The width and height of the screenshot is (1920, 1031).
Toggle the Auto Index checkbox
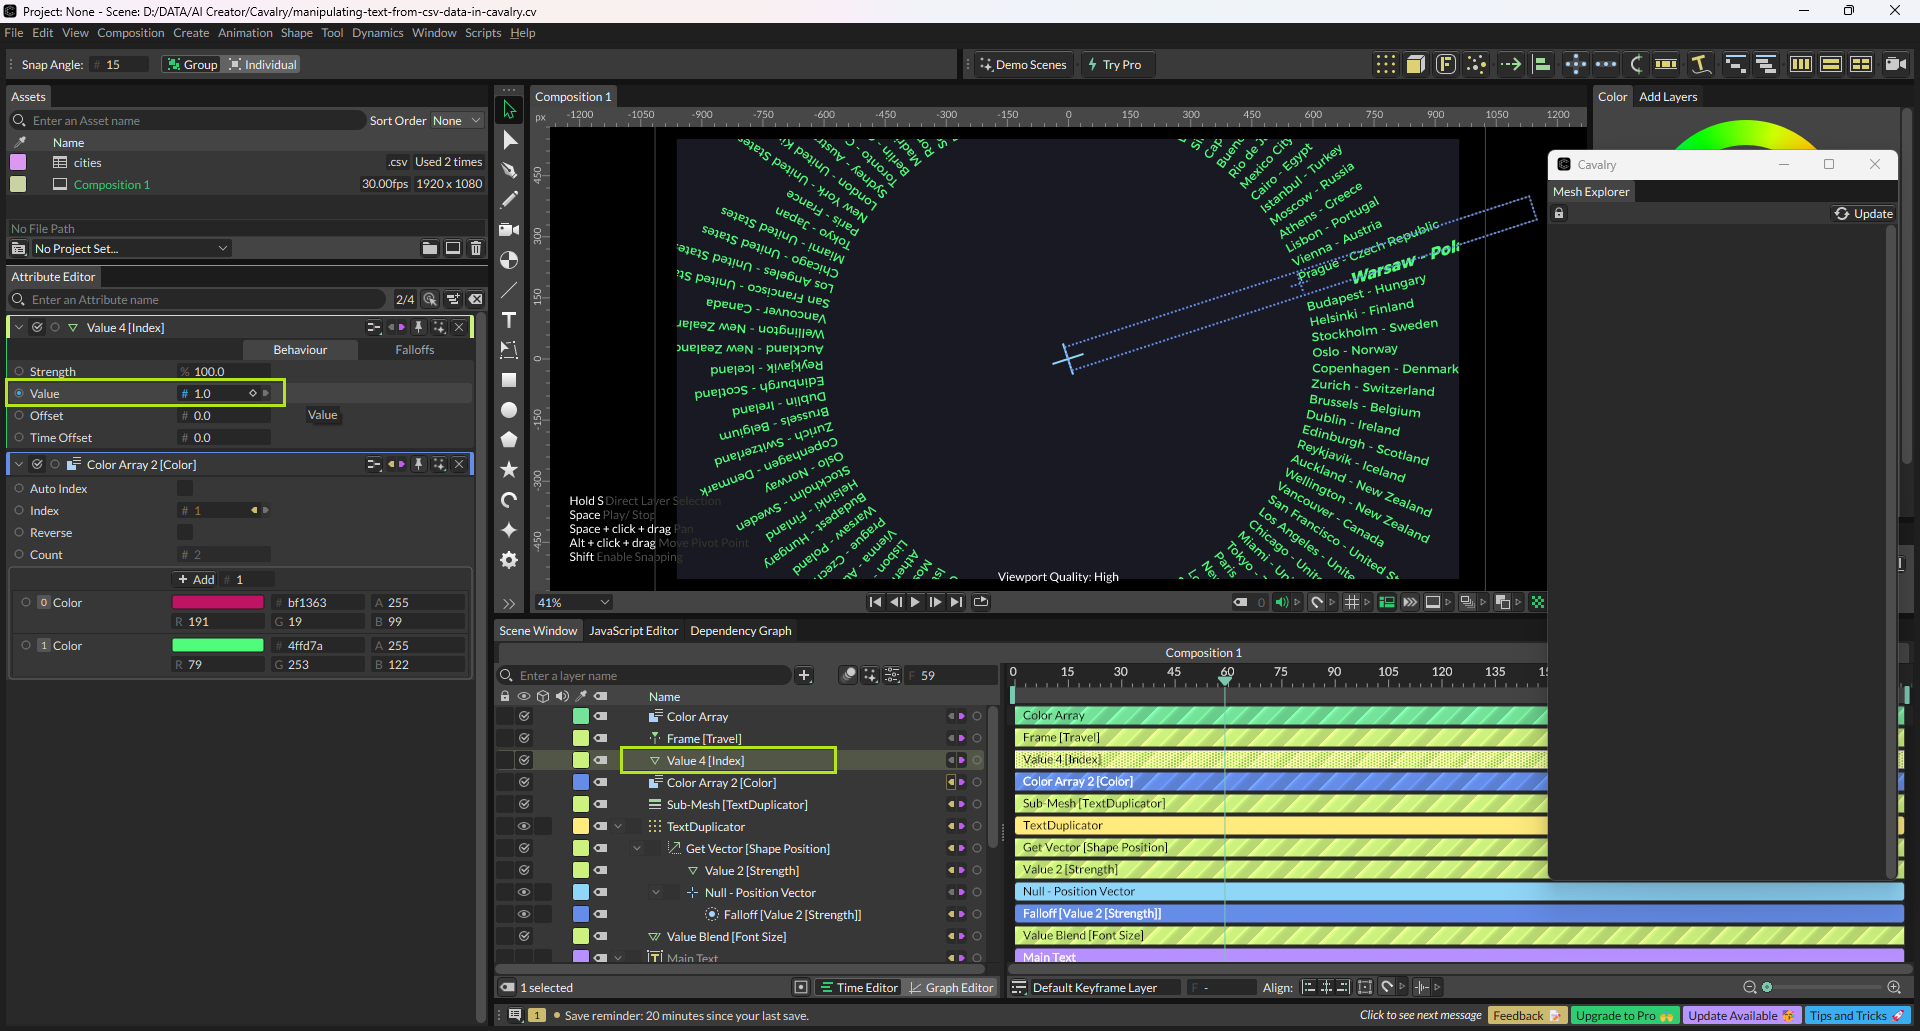pos(185,489)
